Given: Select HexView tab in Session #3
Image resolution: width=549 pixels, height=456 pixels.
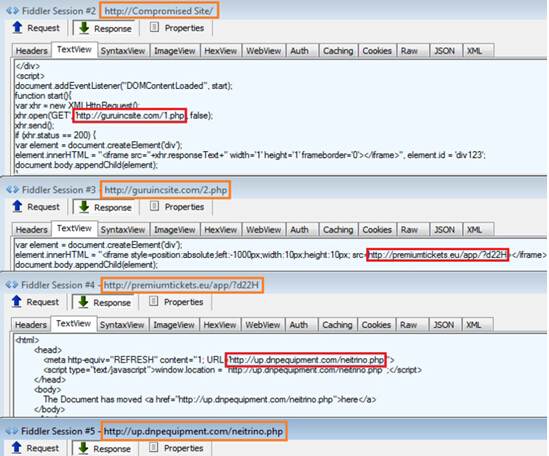Looking at the screenshot, I should coord(221,230).
